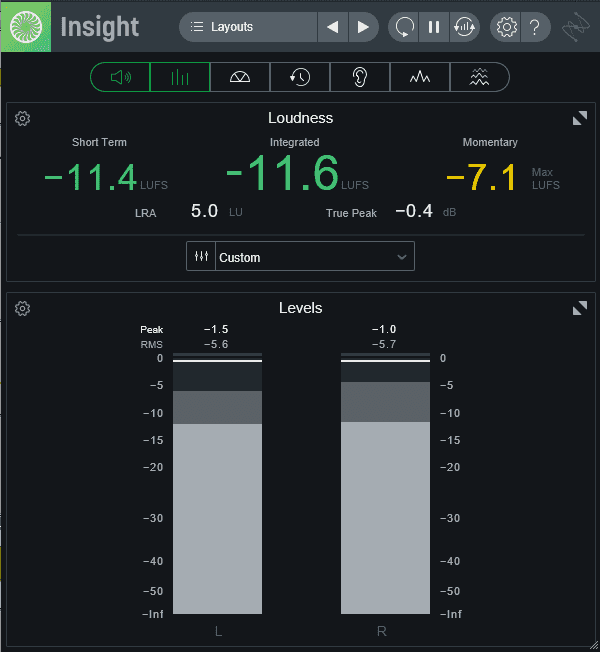Image resolution: width=600 pixels, height=652 pixels.
Task: Expand the Loudness panel
Action: click(x=580, y=118)
